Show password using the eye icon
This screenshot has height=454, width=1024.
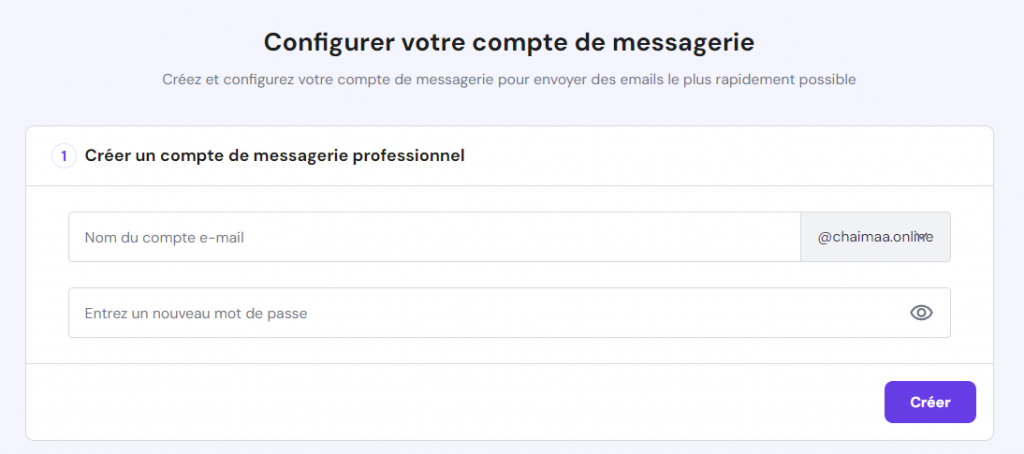click(x=921, y=313)
